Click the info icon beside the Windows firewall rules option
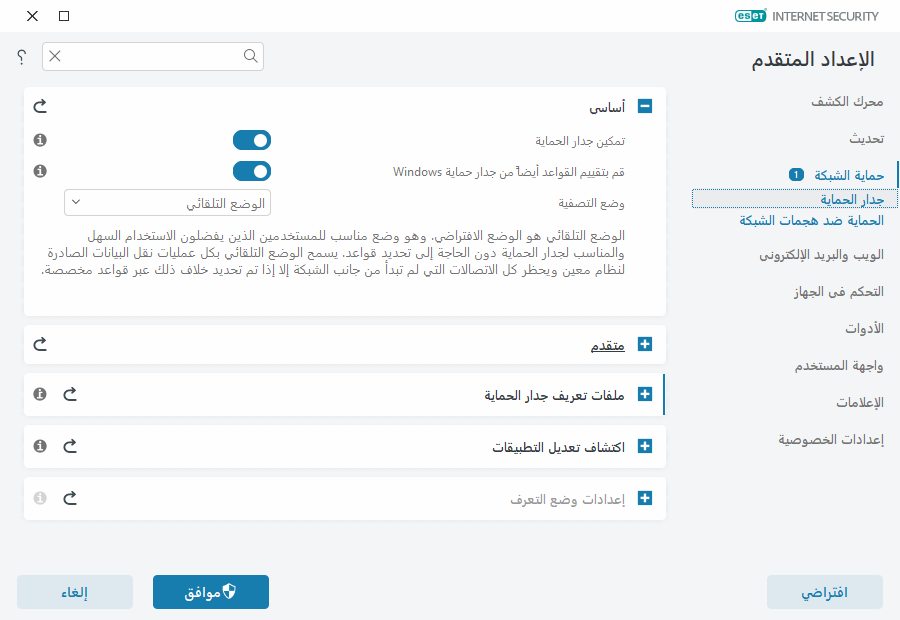This screenshot has width=900, height=620. click(39, 171)
